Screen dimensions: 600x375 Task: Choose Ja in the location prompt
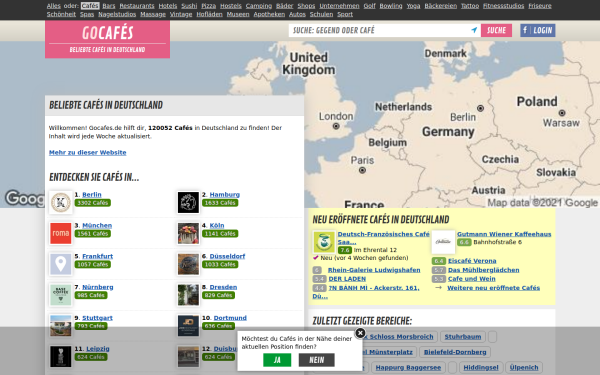click(x=277, y=360)
